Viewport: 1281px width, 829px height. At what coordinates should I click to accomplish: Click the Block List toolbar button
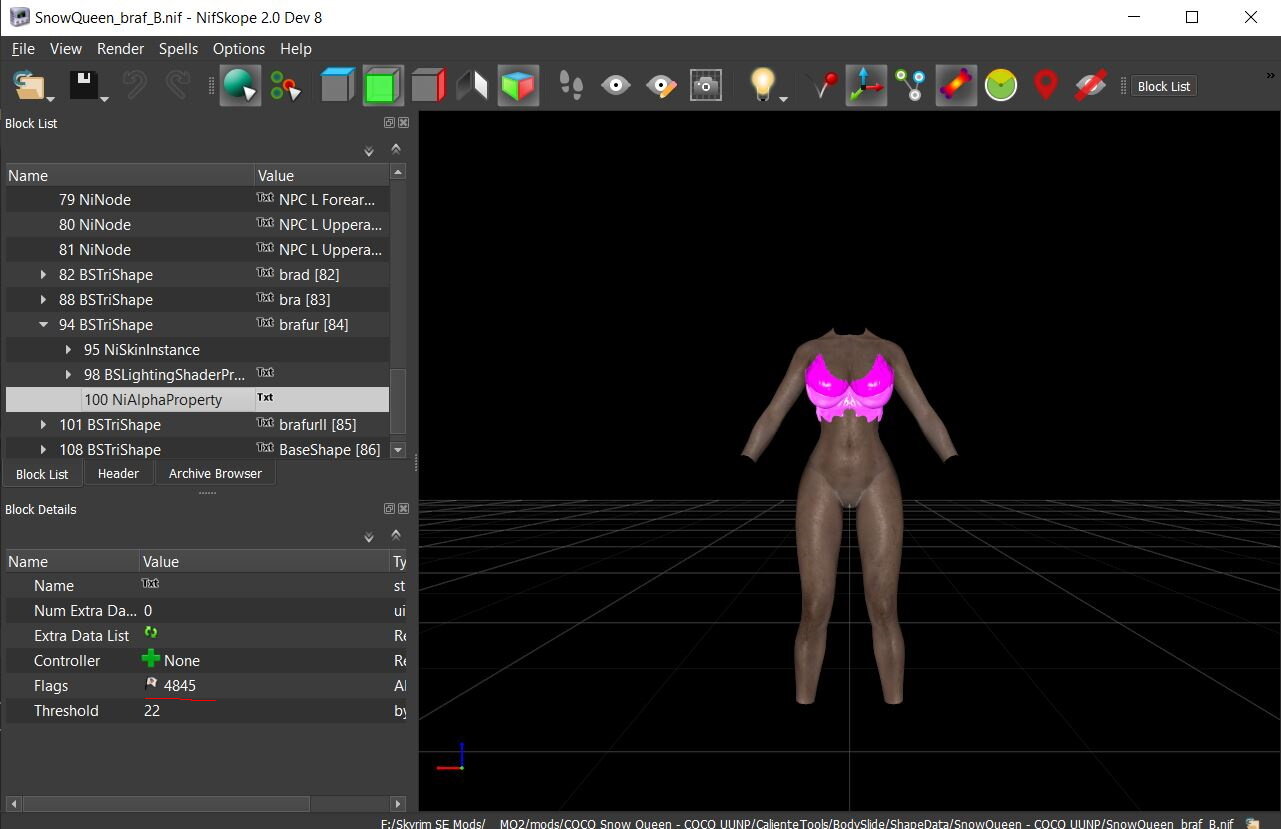[x=1164, y=86]
